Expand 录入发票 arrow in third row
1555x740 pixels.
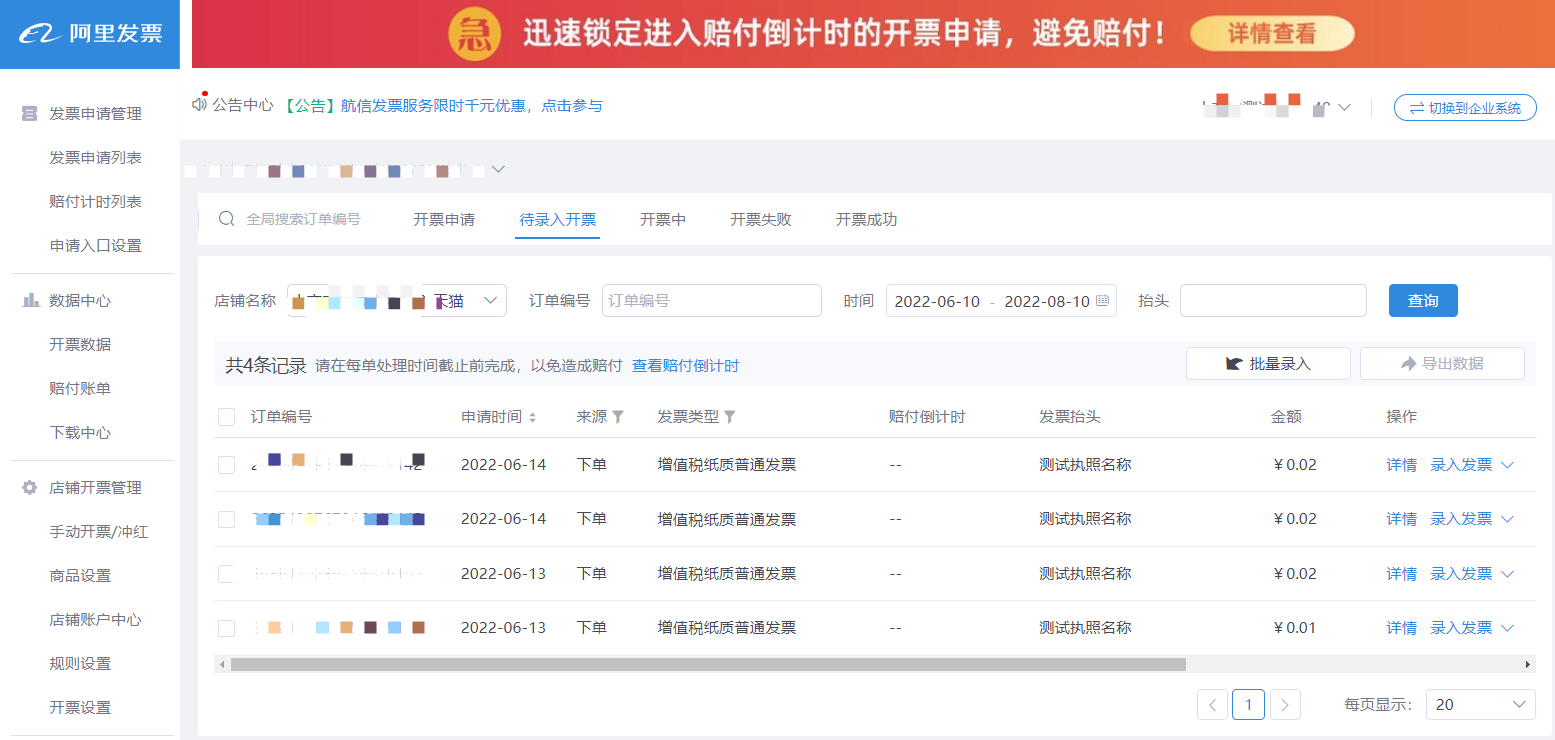coord(1508,574)
